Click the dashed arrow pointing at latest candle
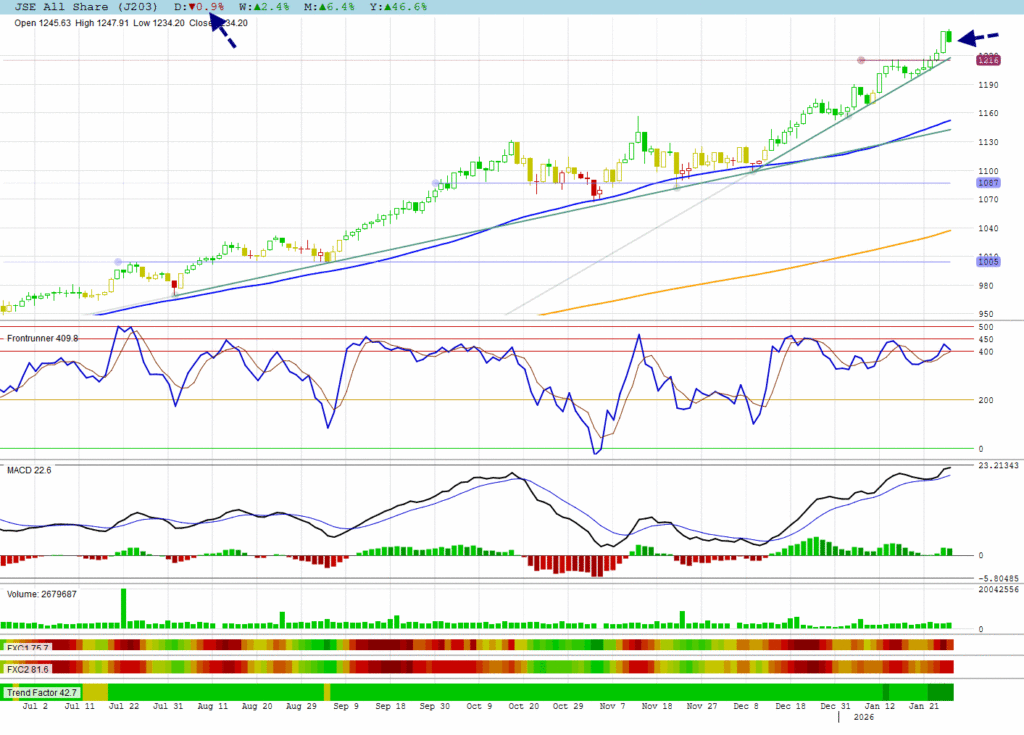 tap(978, 38)
